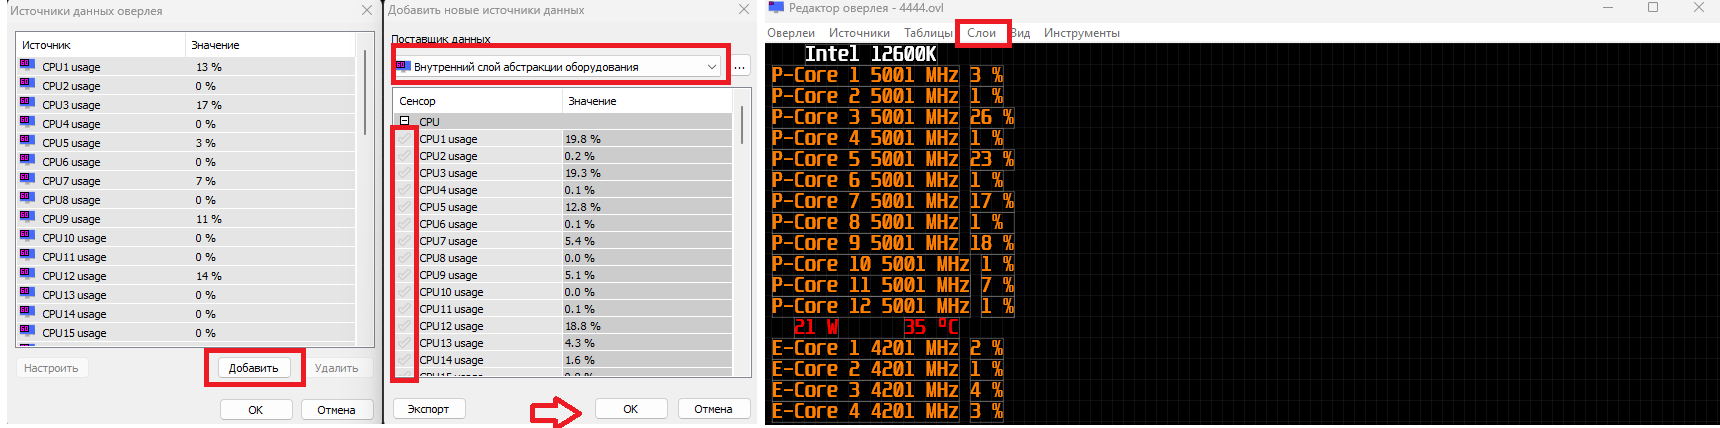Click the icon beside CPU15 usage in sources list
This screenshot has width=1720, height=428.
[x=27, y=331]
